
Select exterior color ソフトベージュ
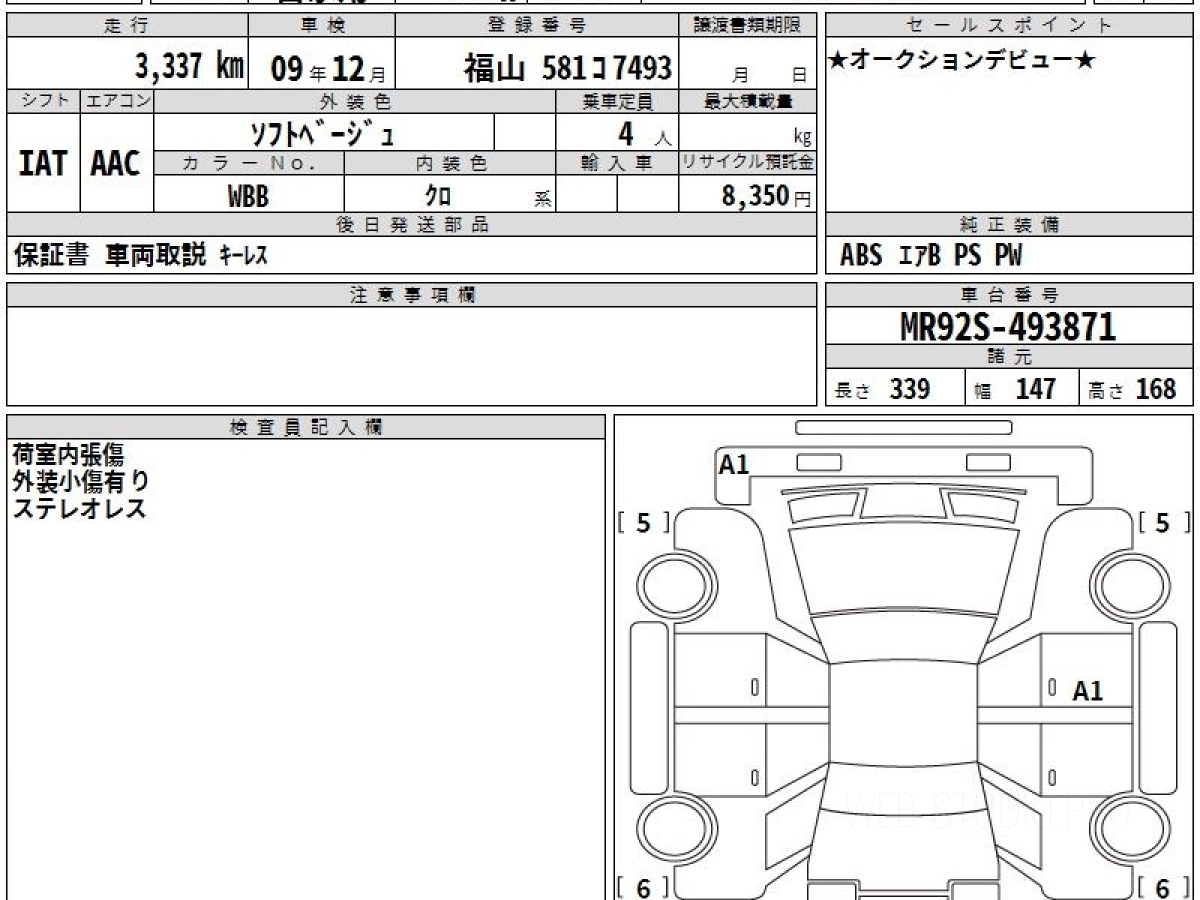pos(322,133)
